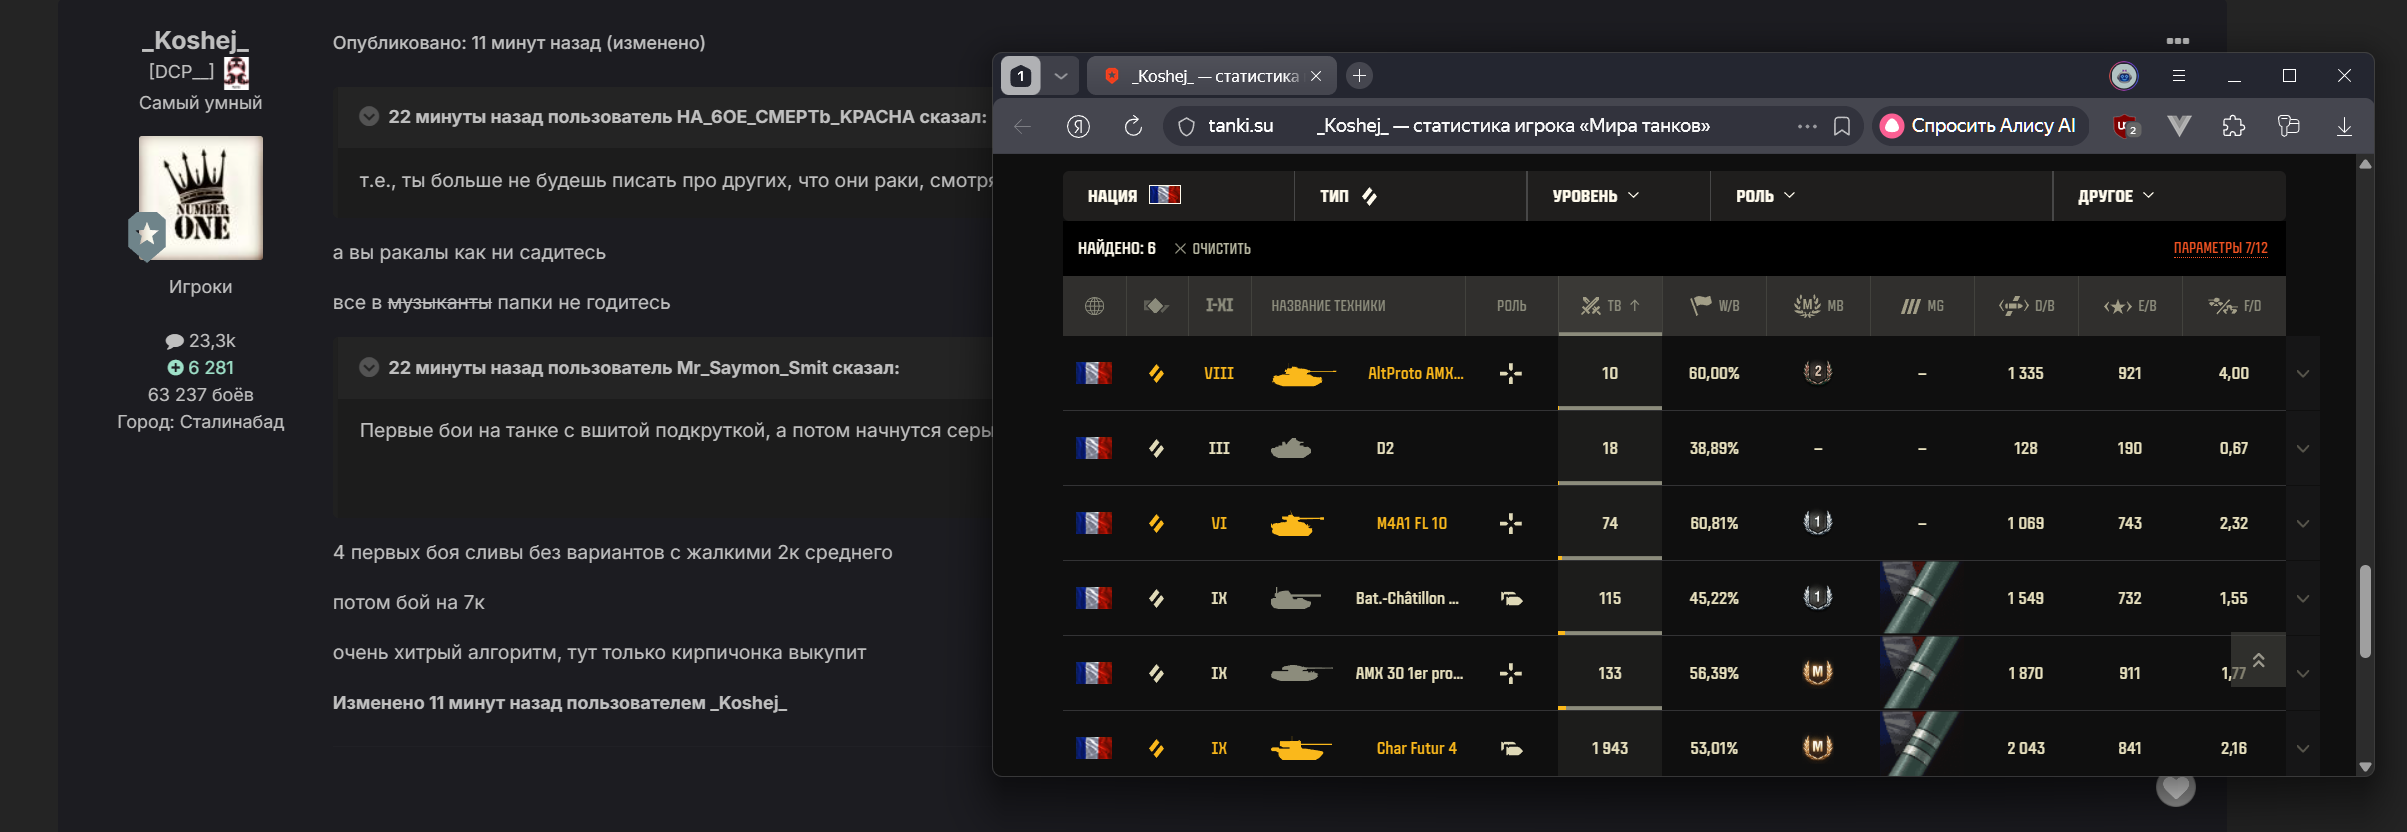Open the browser extensions puzzle icon
This screenshot has width=2407, height=832.
pos(2233,126)
